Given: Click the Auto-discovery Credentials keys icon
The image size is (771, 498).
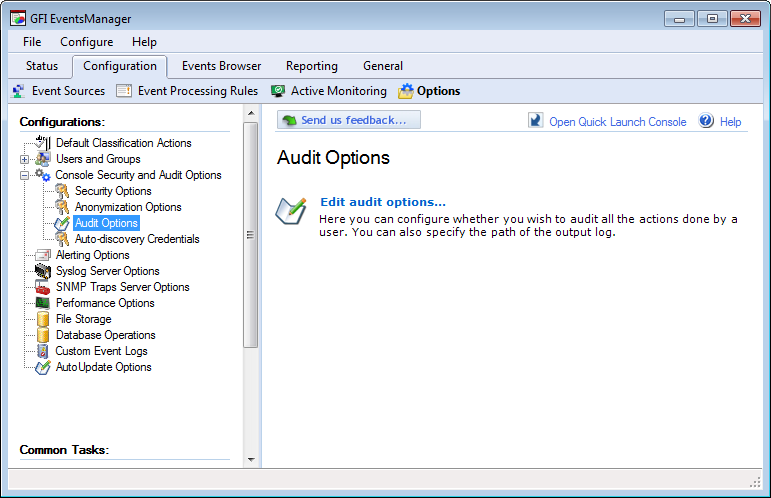Looking at the screenshot, I should [x=62, y=239].
